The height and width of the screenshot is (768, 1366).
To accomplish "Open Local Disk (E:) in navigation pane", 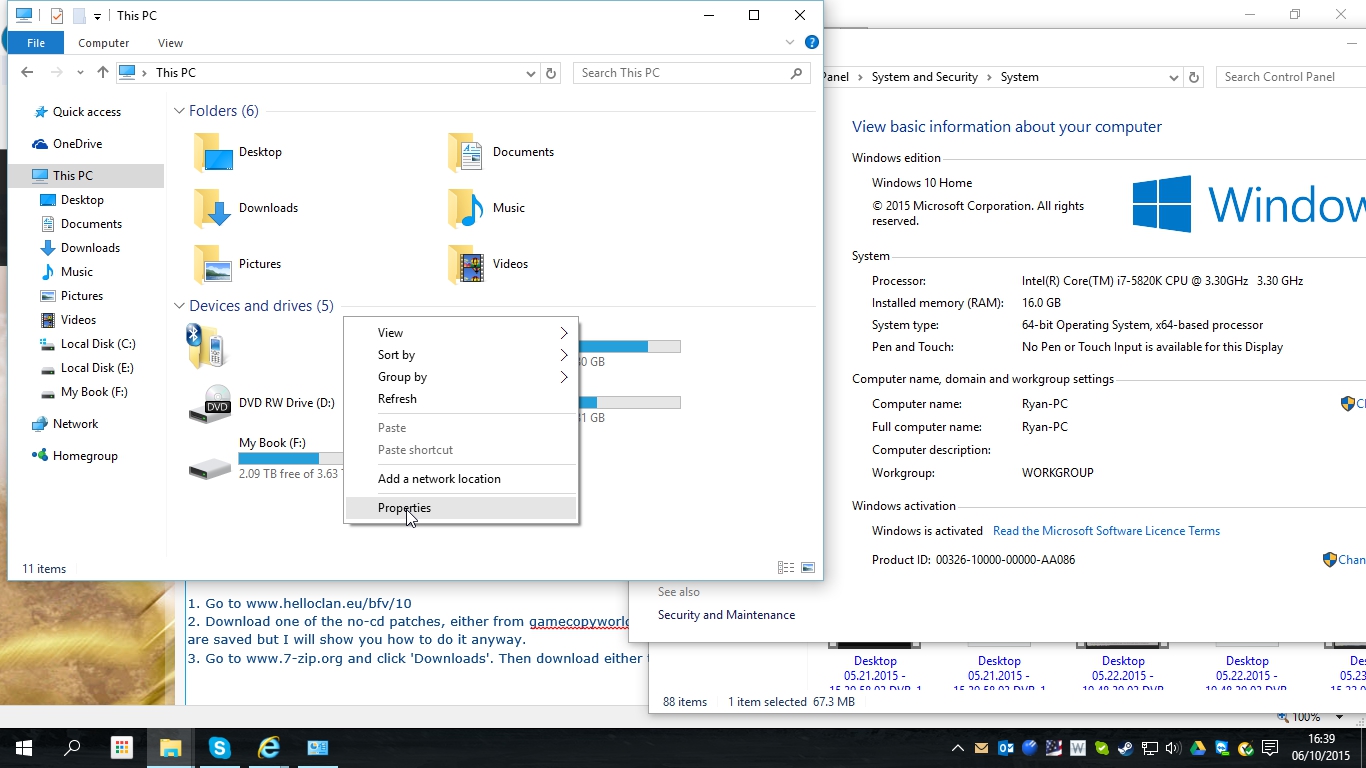I will 87,368.
